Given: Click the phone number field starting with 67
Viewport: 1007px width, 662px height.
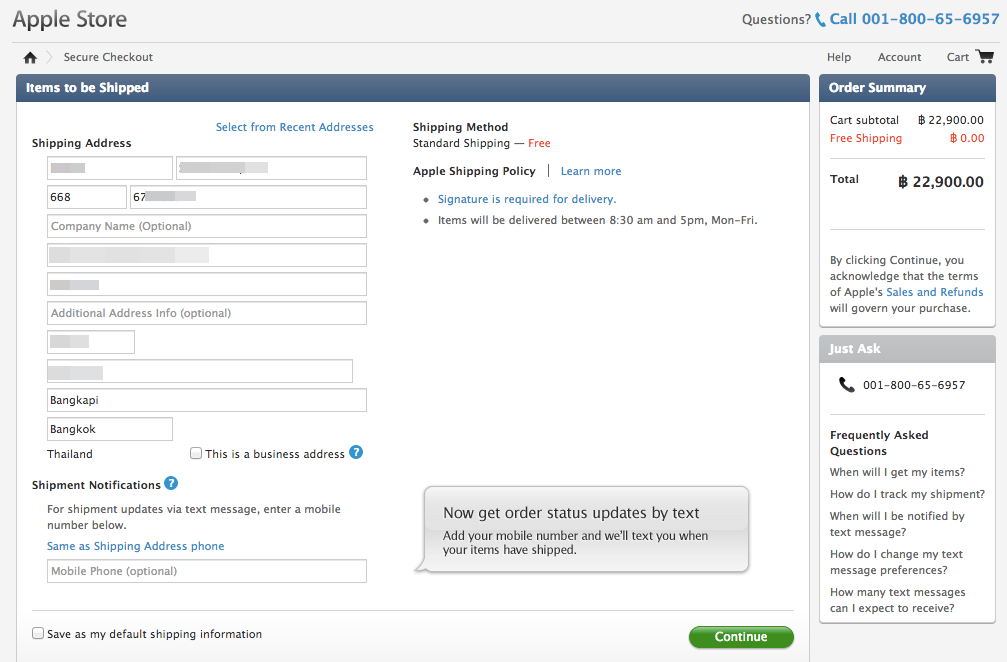Looking at the screenshot, I should coord(249,197).
